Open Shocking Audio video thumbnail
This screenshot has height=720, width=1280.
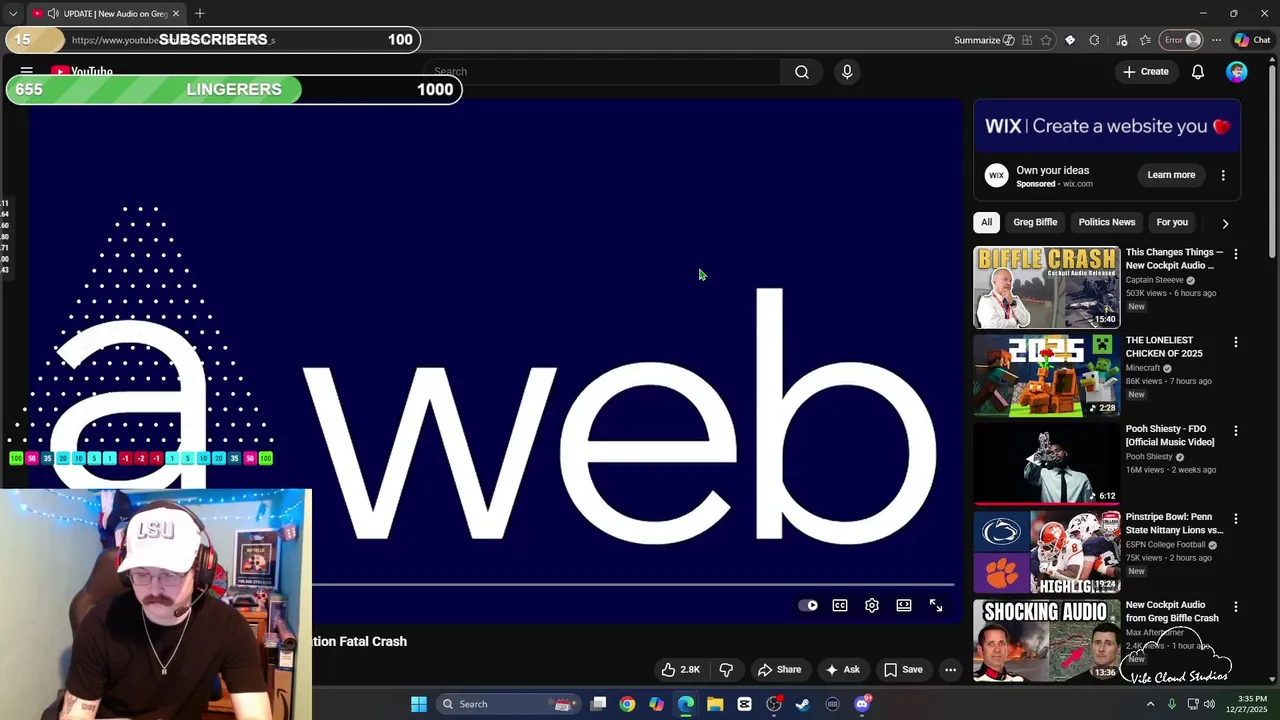point(1047,640)
